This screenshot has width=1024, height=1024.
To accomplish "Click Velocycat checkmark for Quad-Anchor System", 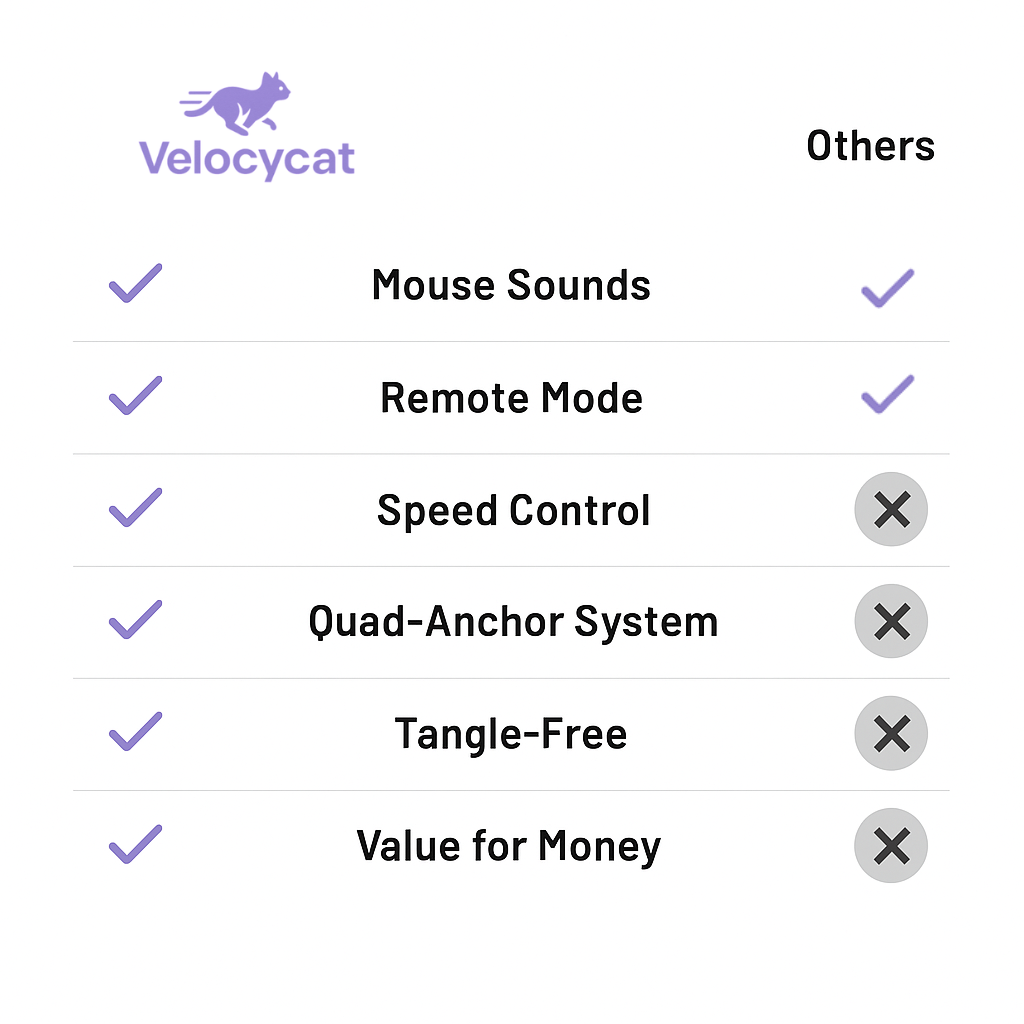I will [135, 620].
